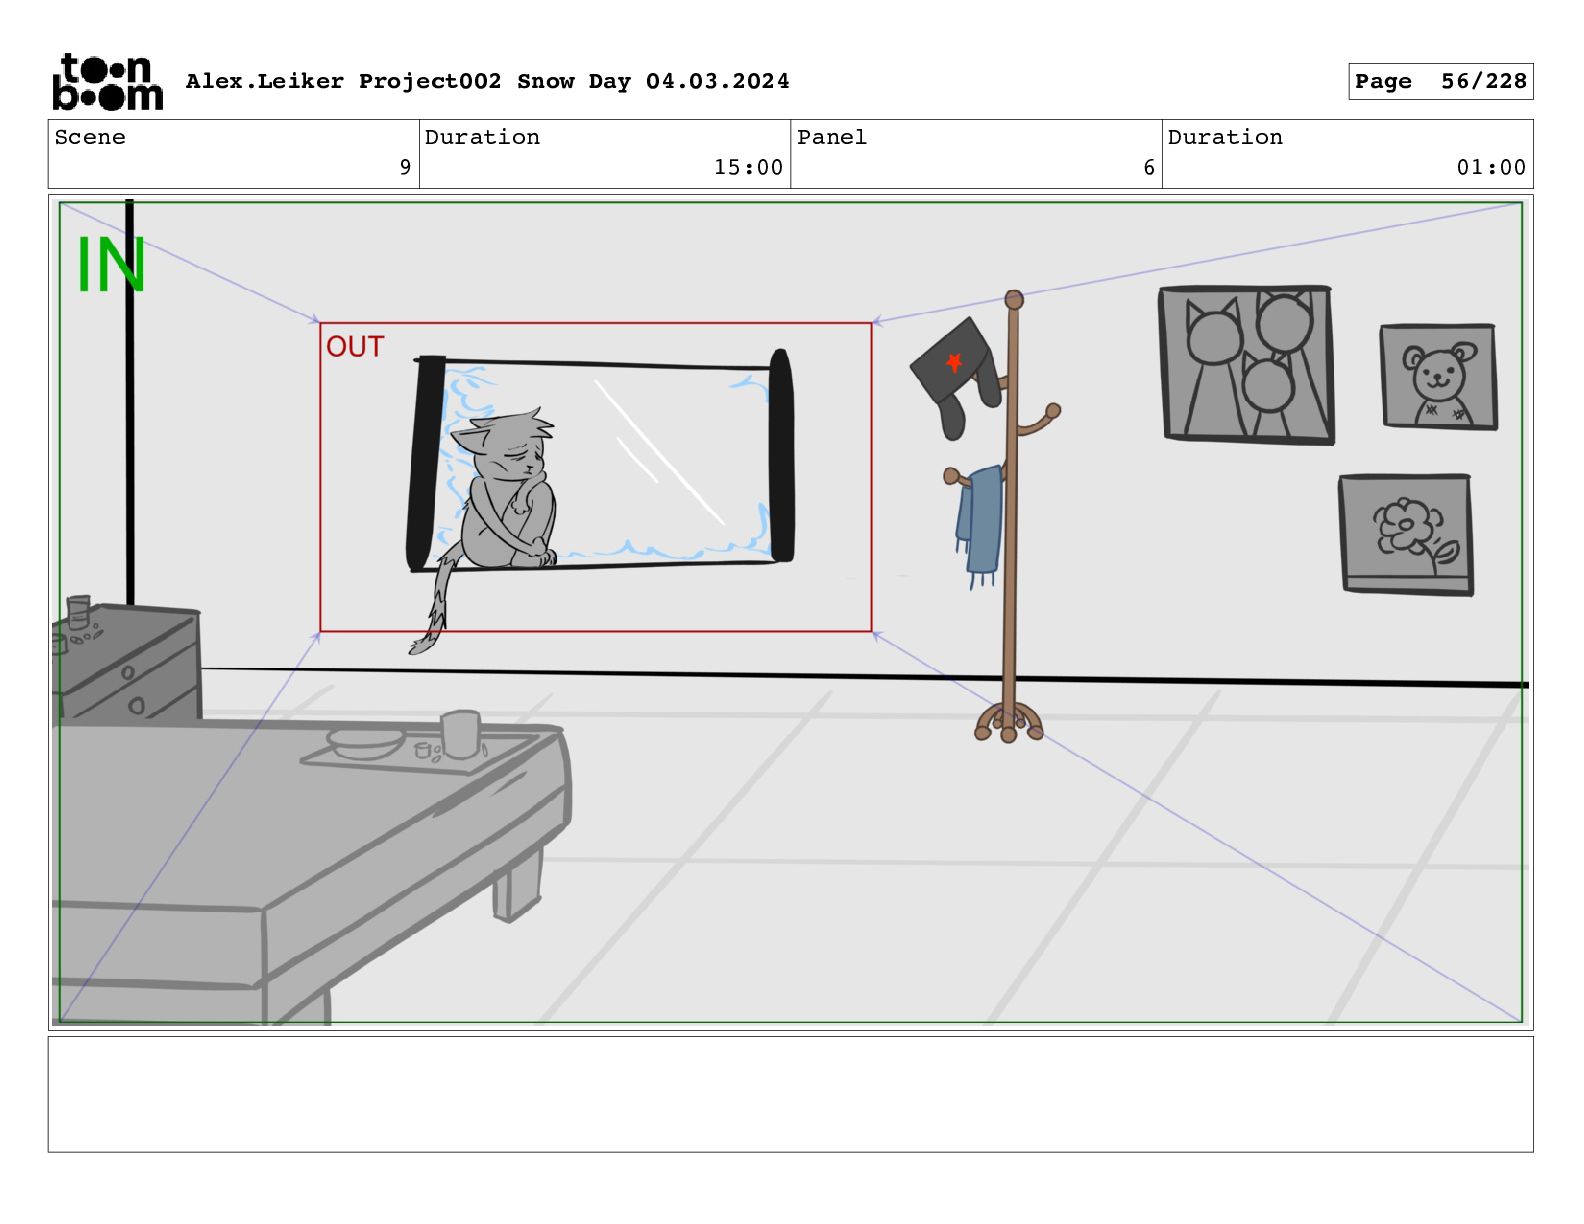
Task: Click the framed teddy bear picture
Action: 1439,376
